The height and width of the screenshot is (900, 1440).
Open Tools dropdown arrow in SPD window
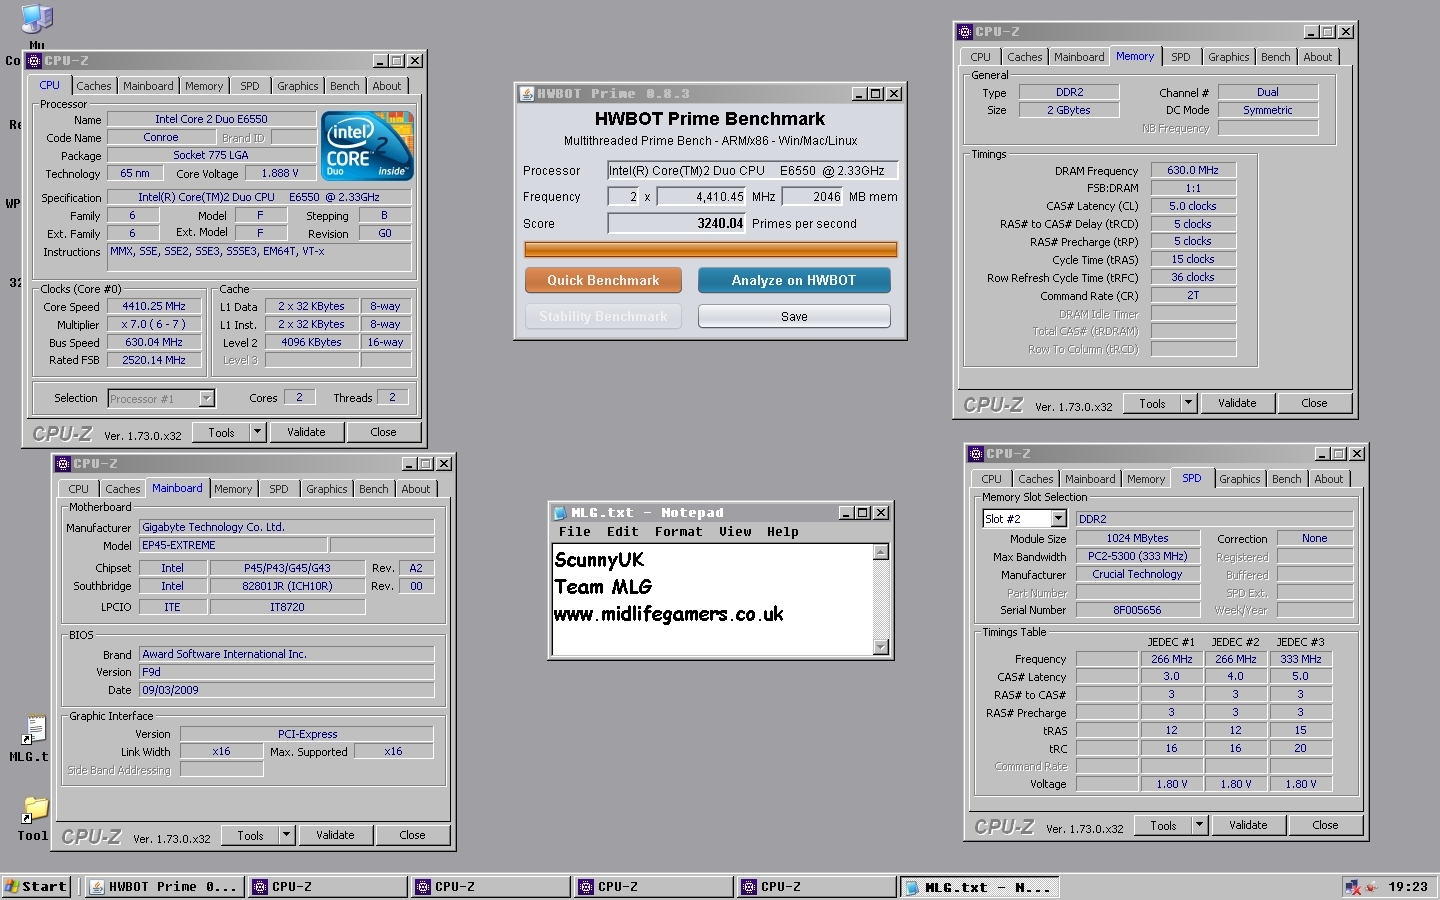(x=1199, y=825)
